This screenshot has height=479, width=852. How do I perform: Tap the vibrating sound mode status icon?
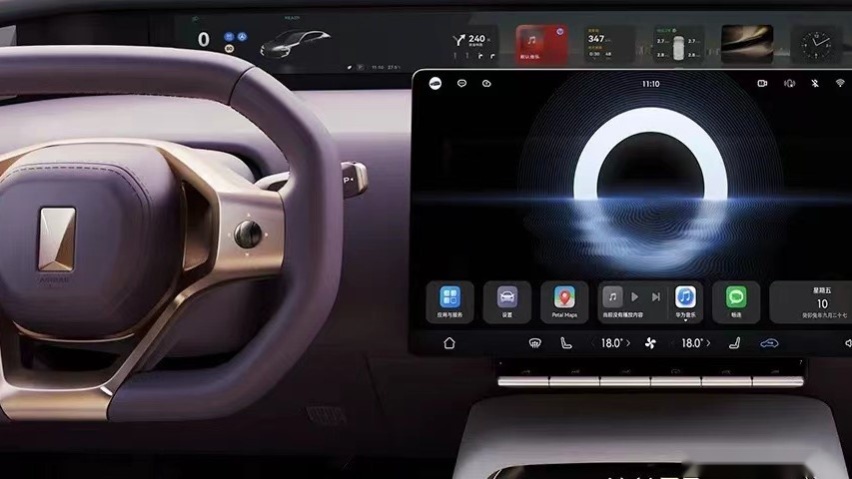pyautogui.click(x=789, y=83)
